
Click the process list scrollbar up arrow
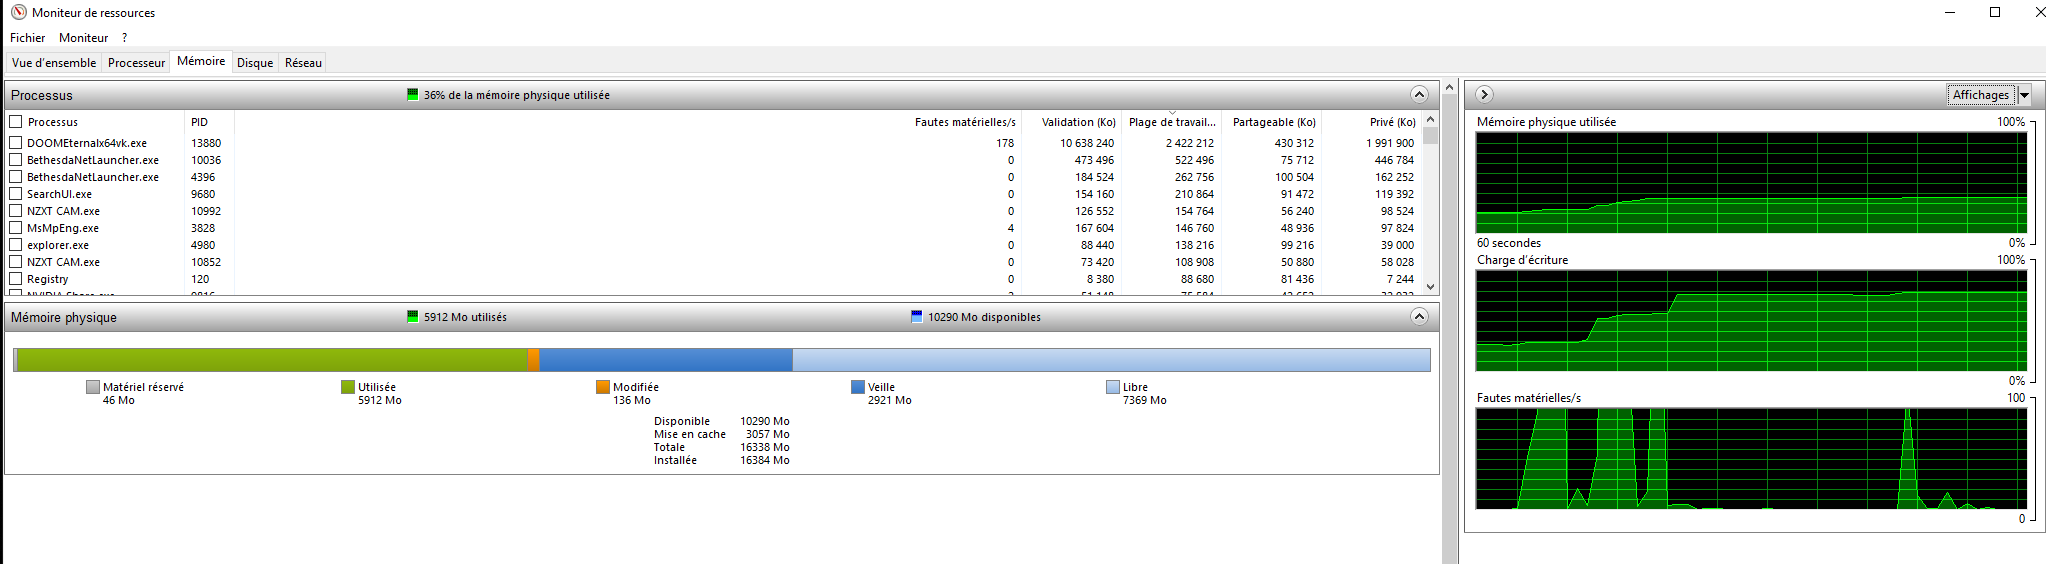click(x=1430, y=118)
